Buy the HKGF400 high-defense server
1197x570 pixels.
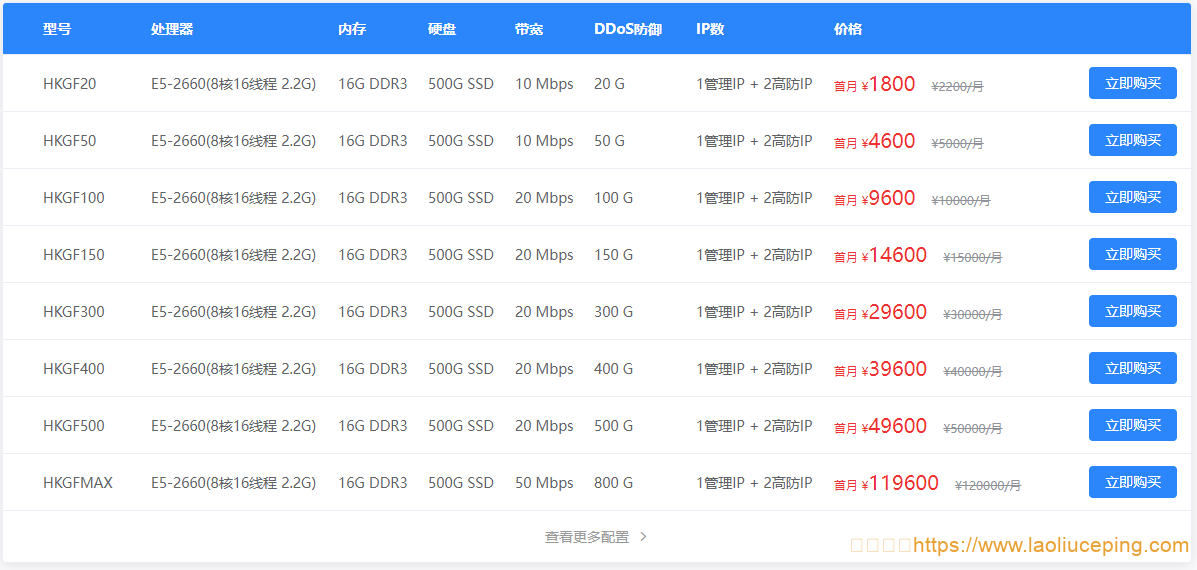tap(1133, 369)
